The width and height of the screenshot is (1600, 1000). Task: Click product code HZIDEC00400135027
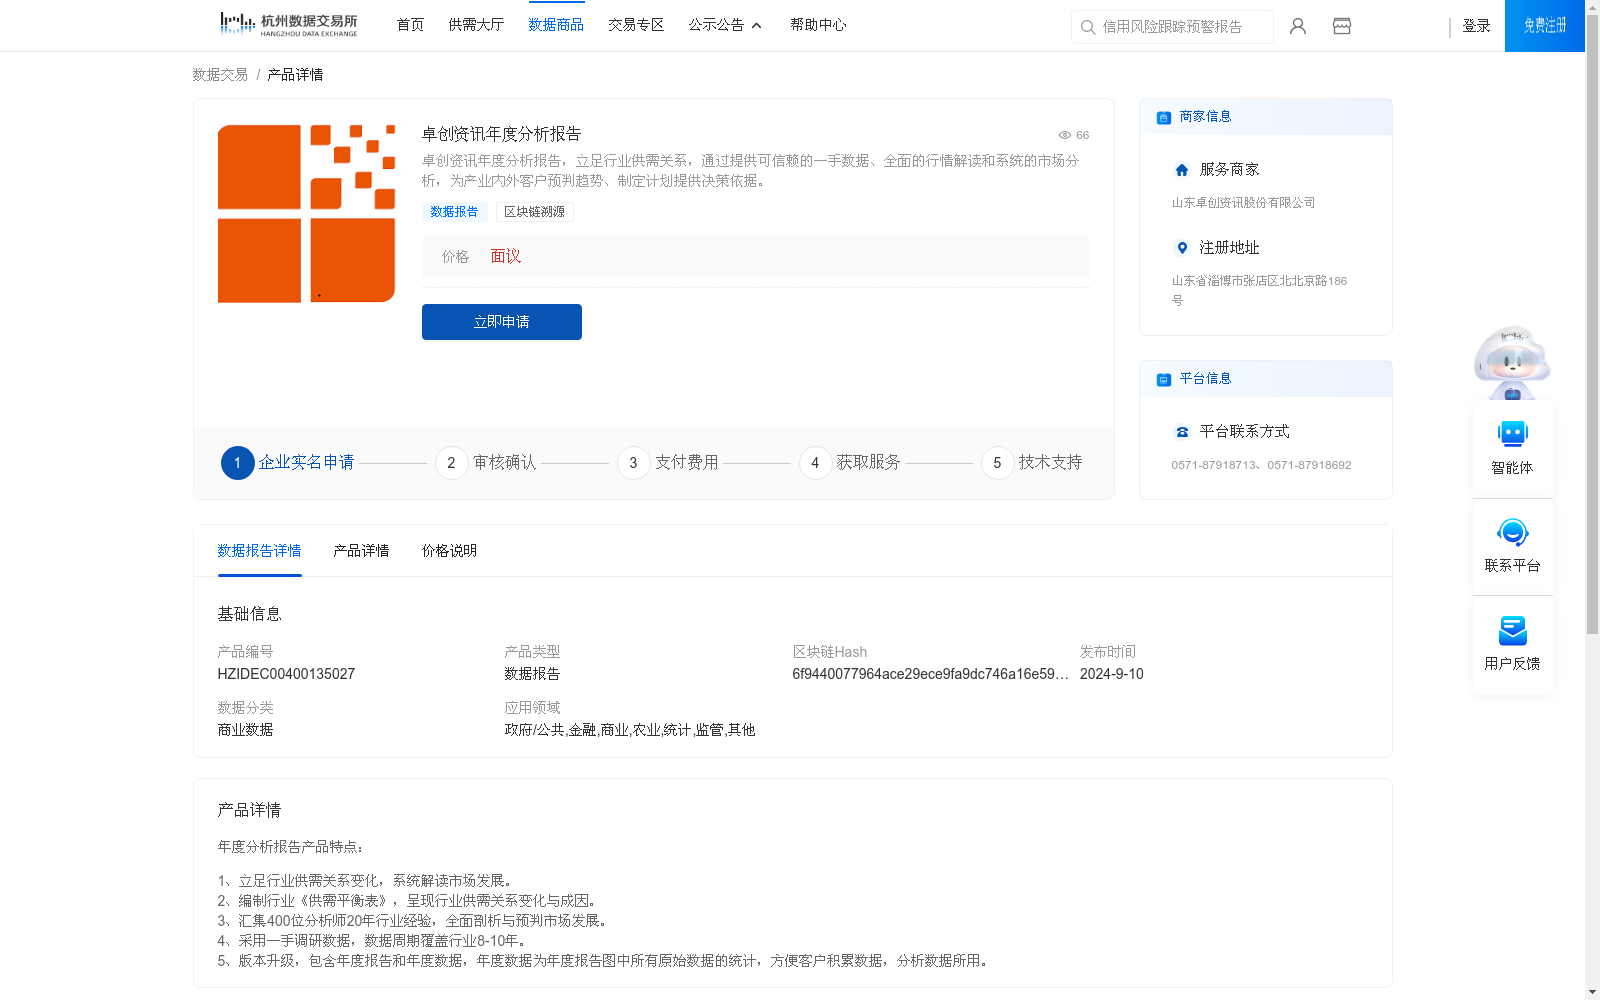[x=286, y=674]
